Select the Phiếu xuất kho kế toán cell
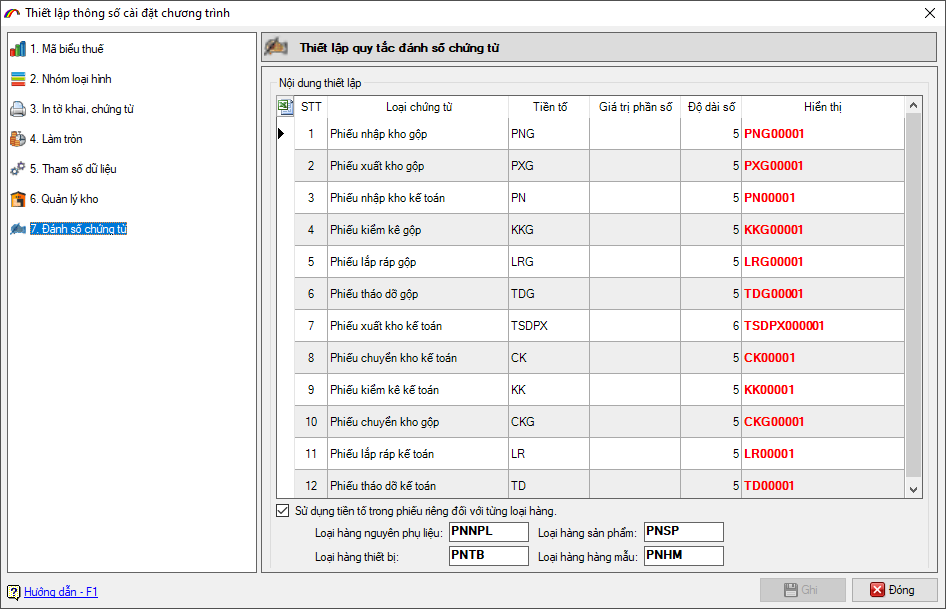 coord(418,326)
